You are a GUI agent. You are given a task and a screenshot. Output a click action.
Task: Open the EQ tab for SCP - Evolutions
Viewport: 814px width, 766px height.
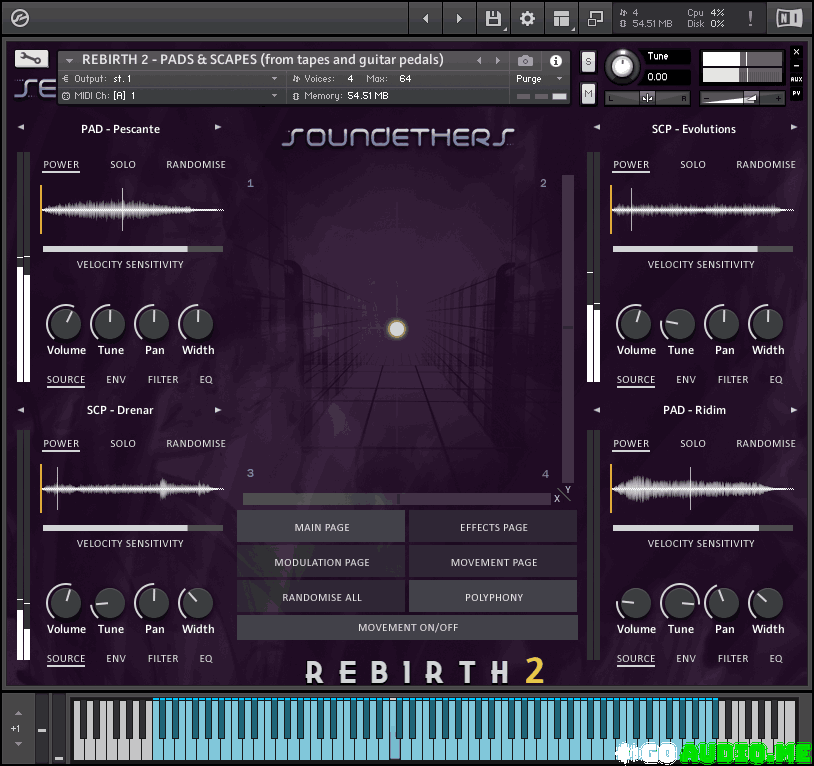coord(776,380)
